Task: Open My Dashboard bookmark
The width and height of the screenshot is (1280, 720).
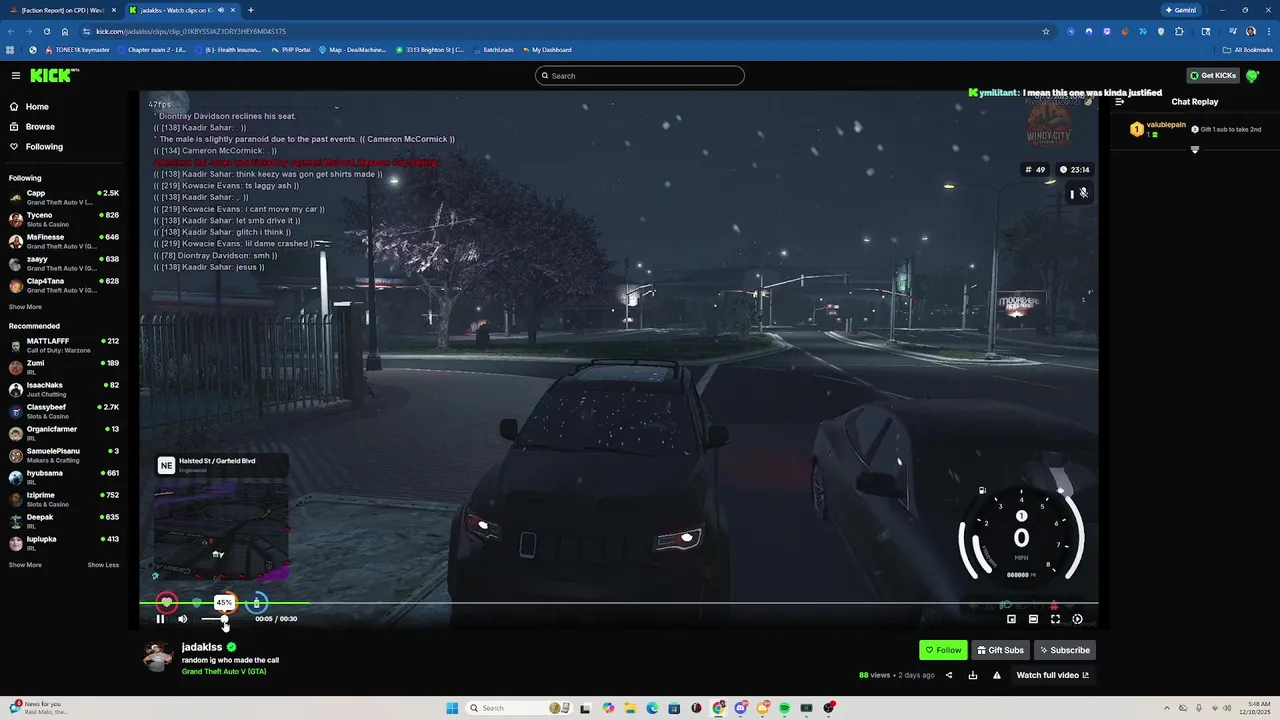Action: click(x=546, y=49)
